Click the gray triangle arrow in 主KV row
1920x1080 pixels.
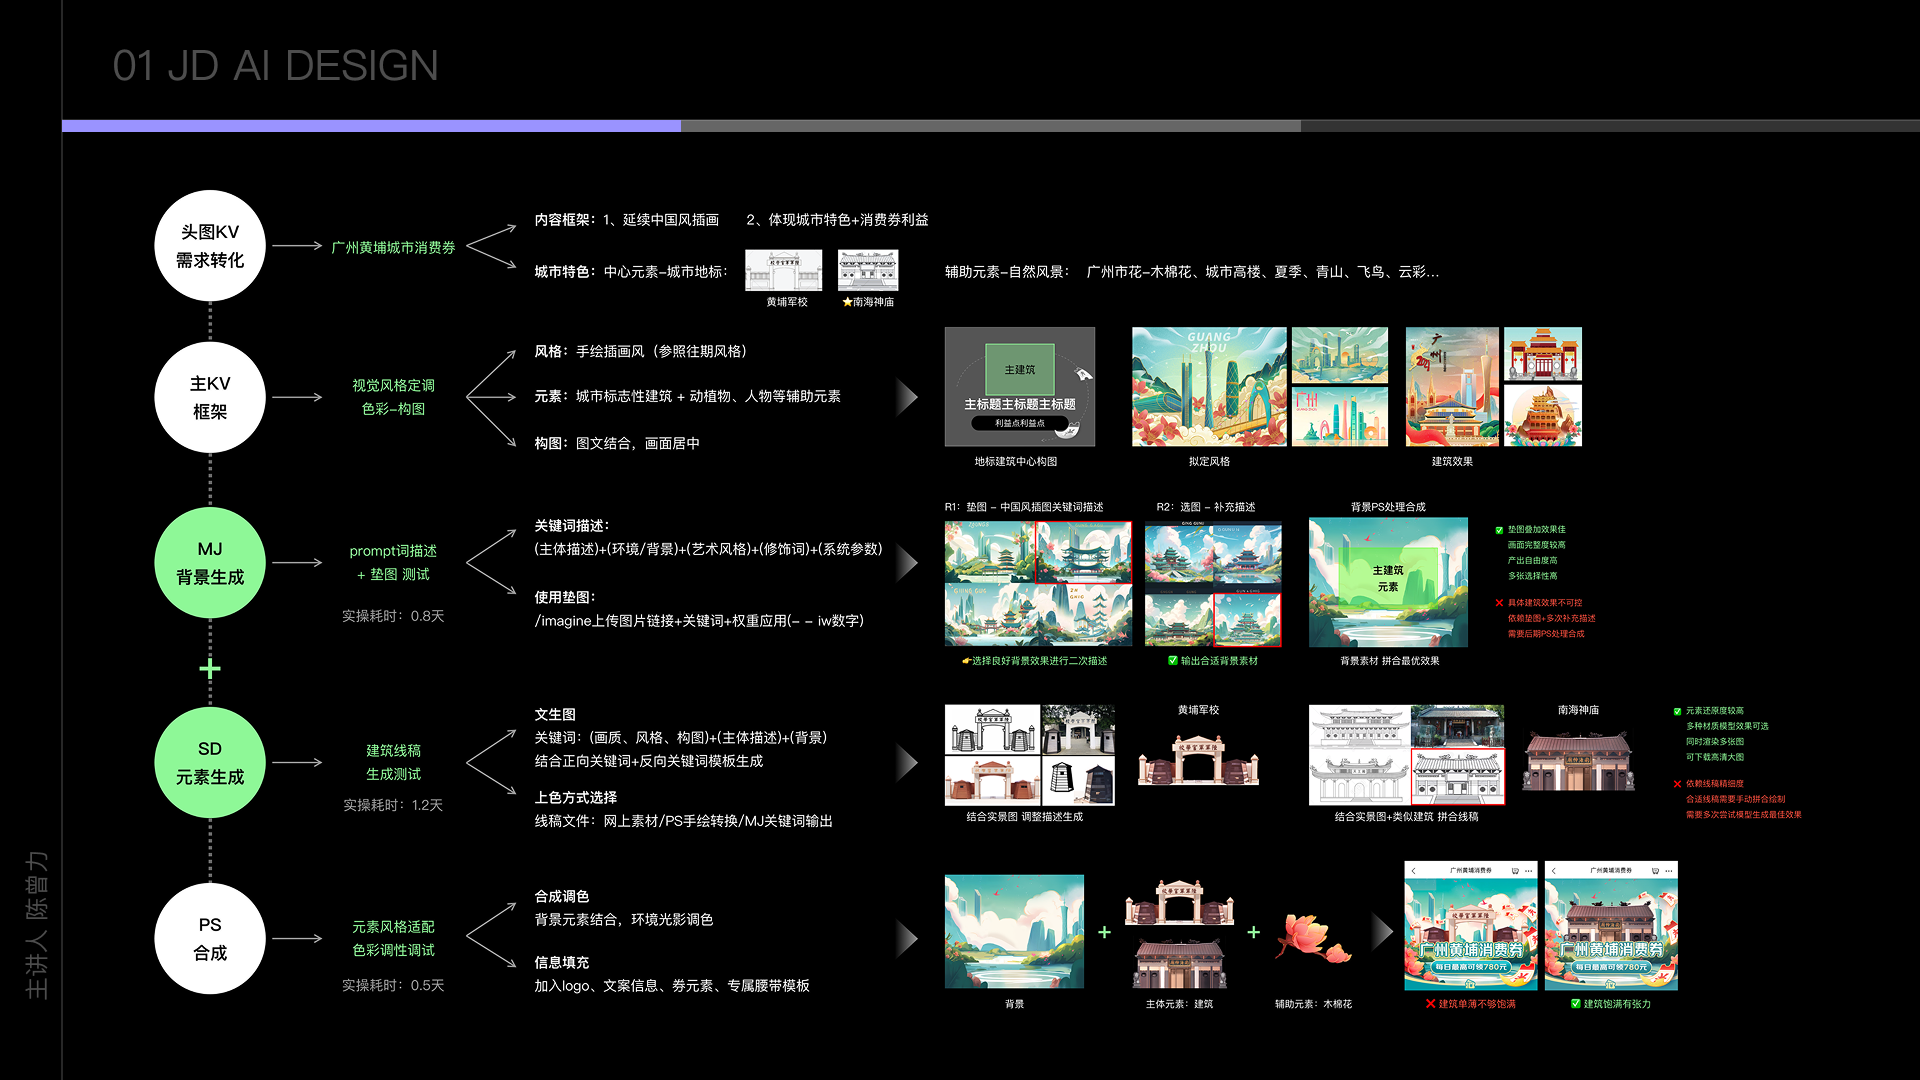click(907, 398)
